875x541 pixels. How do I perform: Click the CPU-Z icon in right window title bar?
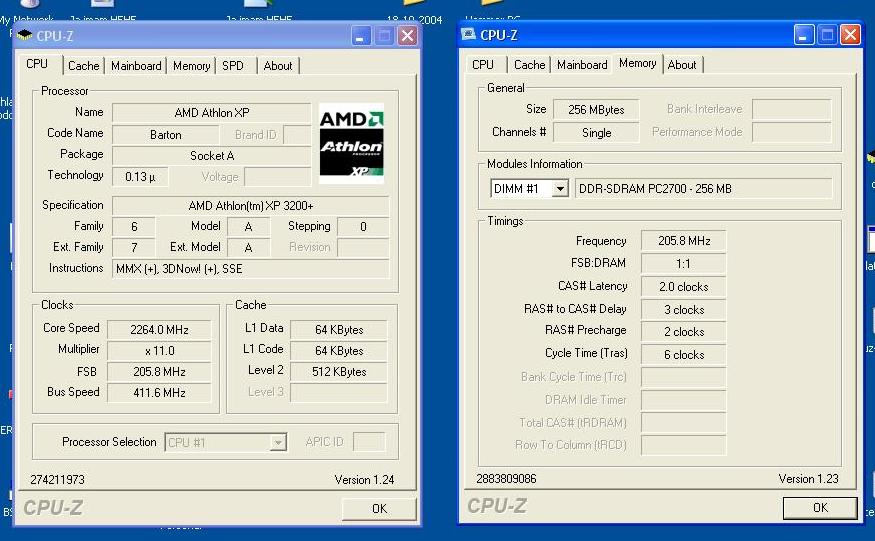point(468,35)
